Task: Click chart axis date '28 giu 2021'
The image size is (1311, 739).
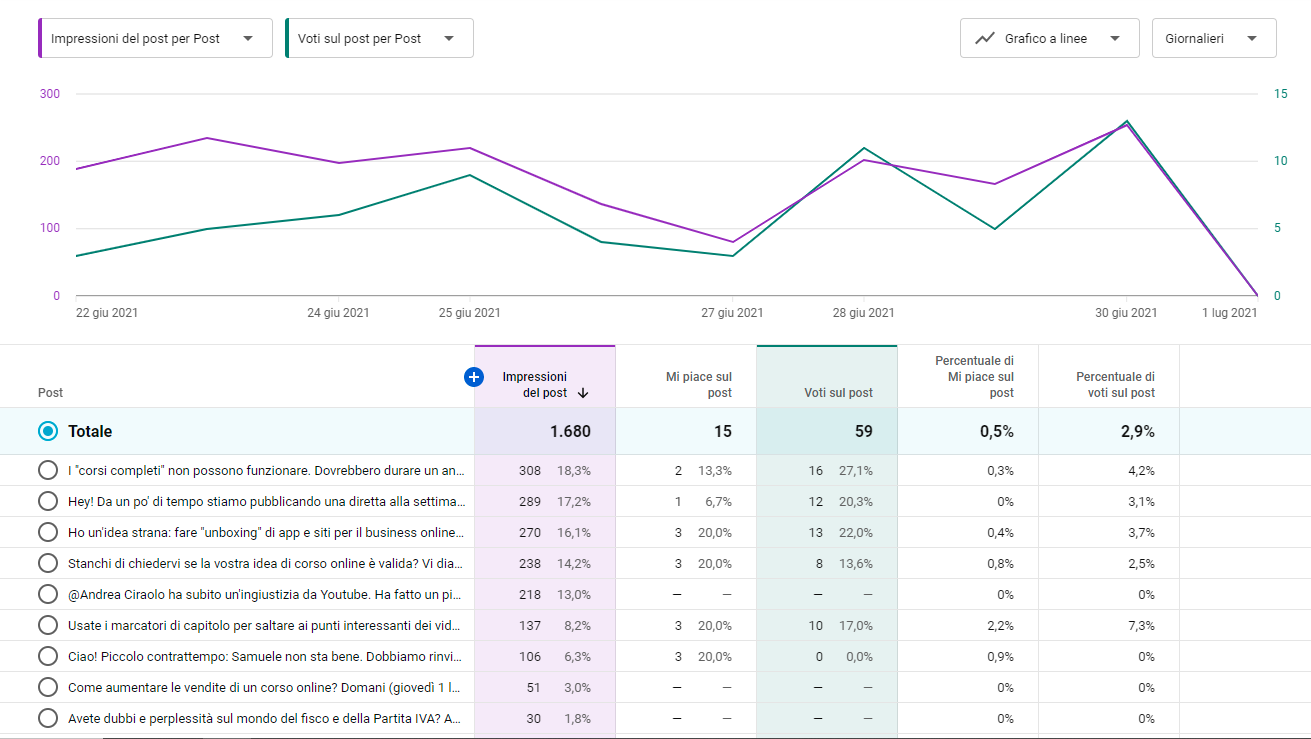Action: point(864,313)
